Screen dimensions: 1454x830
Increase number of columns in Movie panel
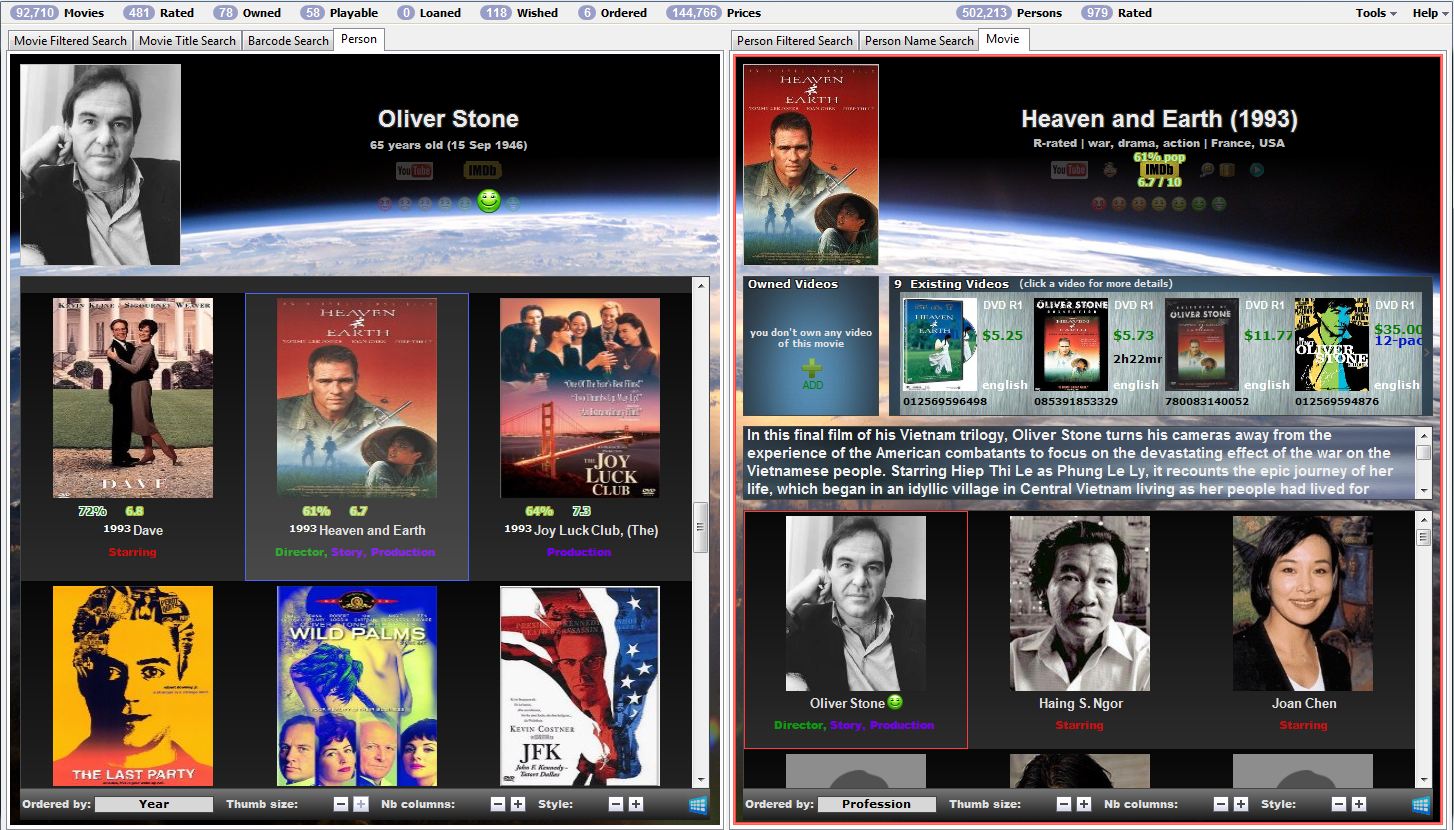1241,804
